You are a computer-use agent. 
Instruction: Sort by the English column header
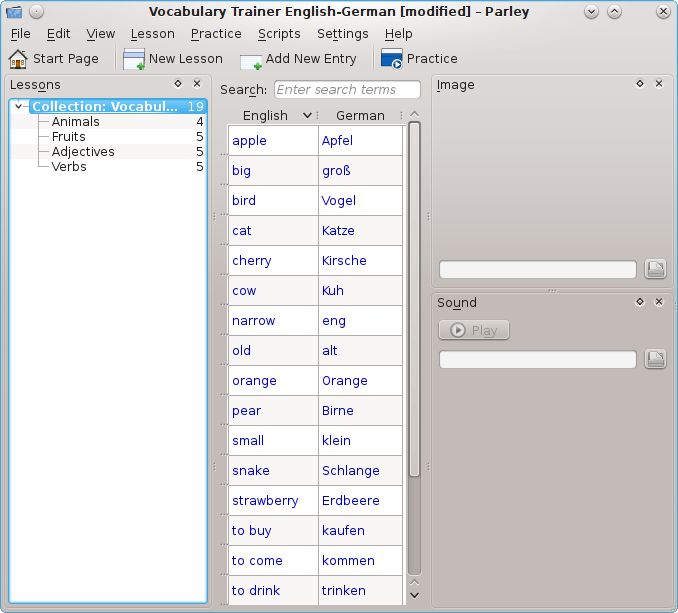pyautogui.click(x=265, y=116)
